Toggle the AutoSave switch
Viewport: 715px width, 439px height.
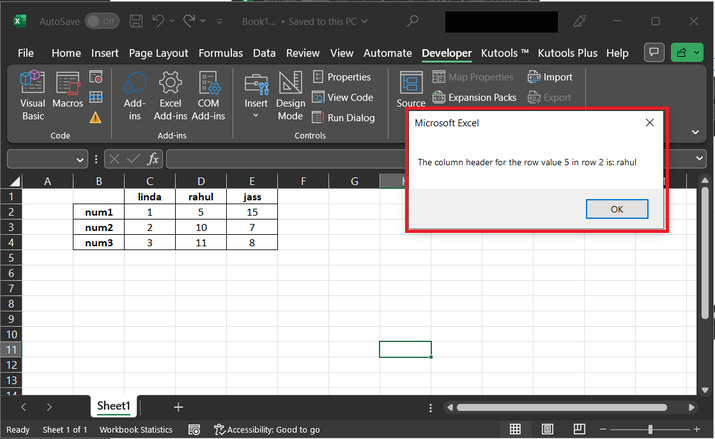coord(101,21)
